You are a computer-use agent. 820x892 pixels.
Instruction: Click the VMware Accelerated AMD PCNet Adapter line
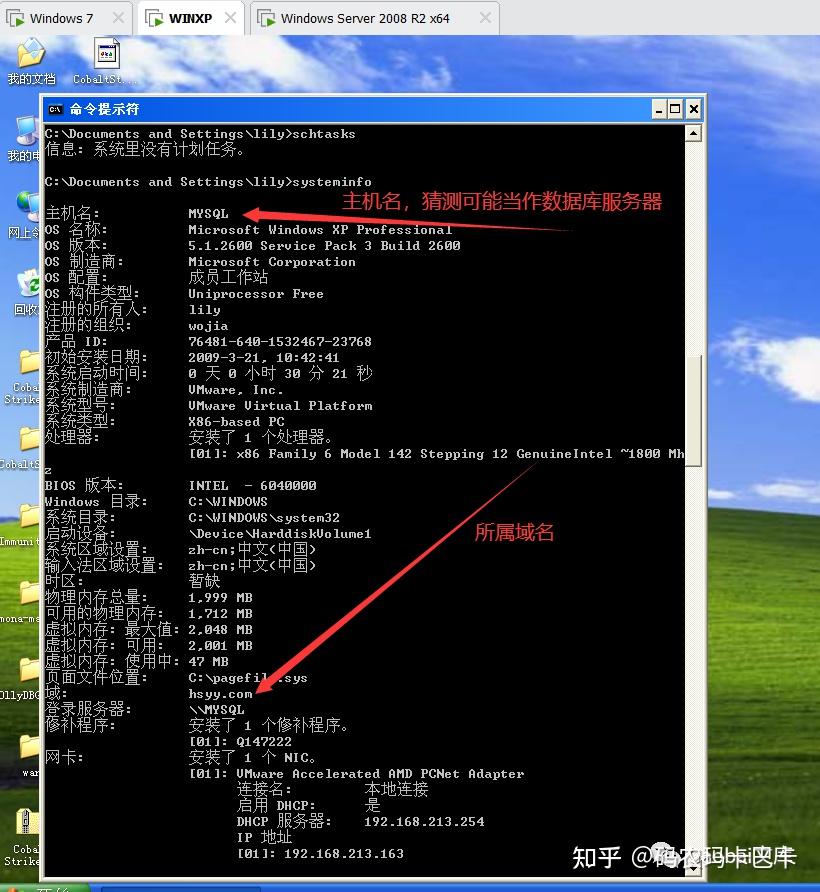click(380, 774)
